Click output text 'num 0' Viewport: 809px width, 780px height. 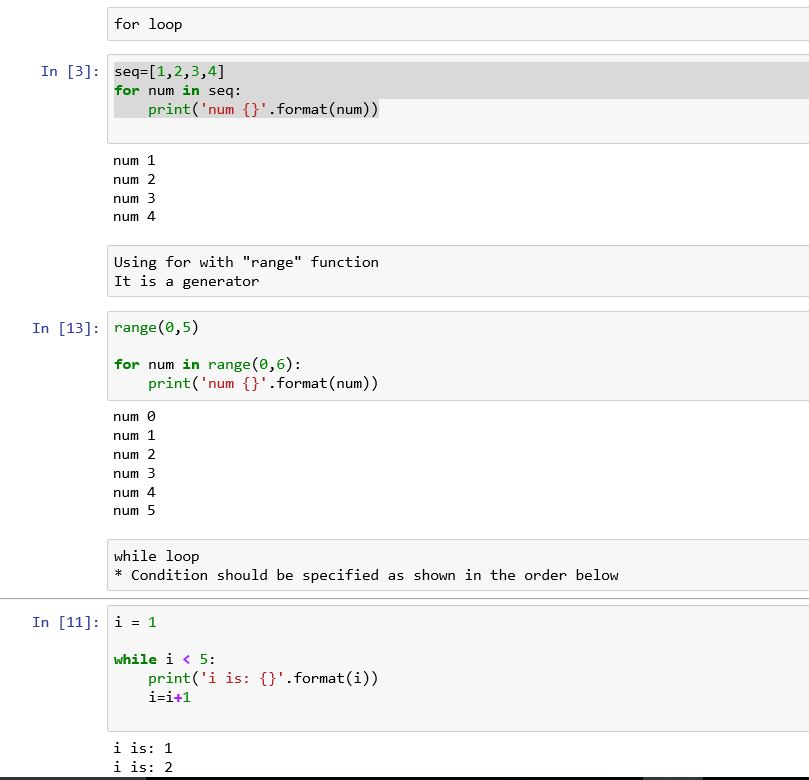[x=134, y=416]
